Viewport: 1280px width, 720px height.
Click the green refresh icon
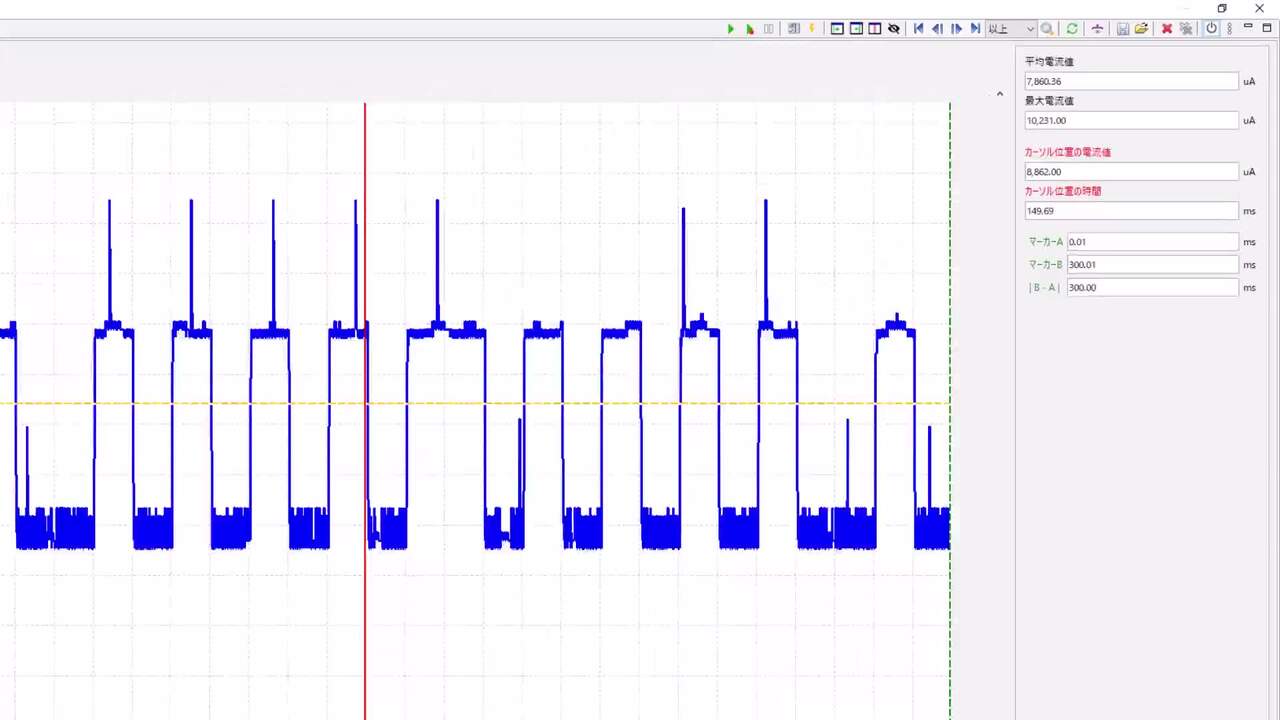[1072, 29]
